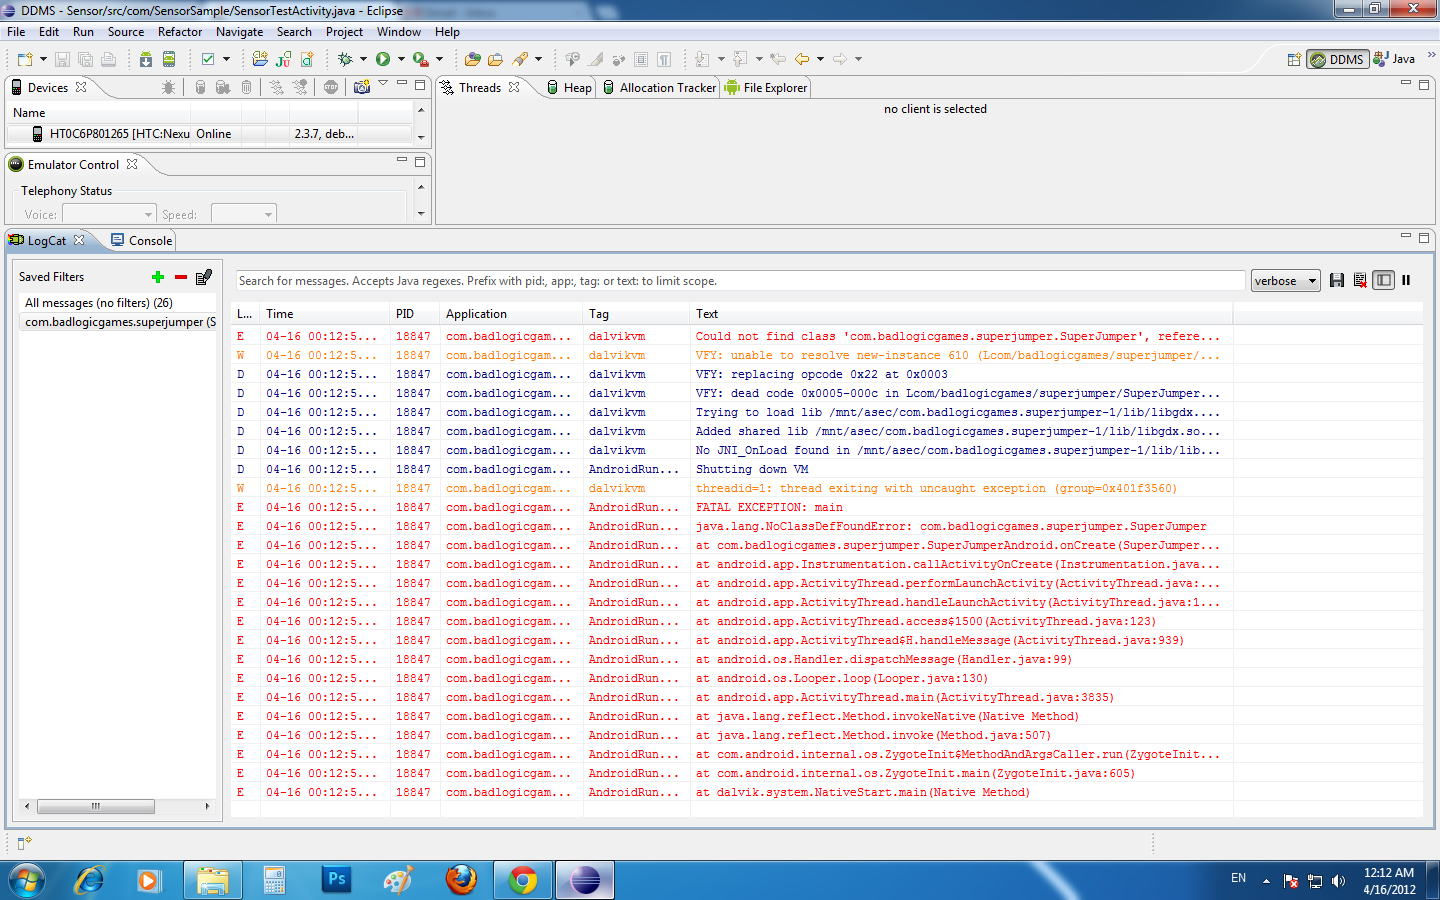Open the Android Virtual Device Manager icon
The height and width of the screenshot is (900, 1440).
(x=169, y=59)
